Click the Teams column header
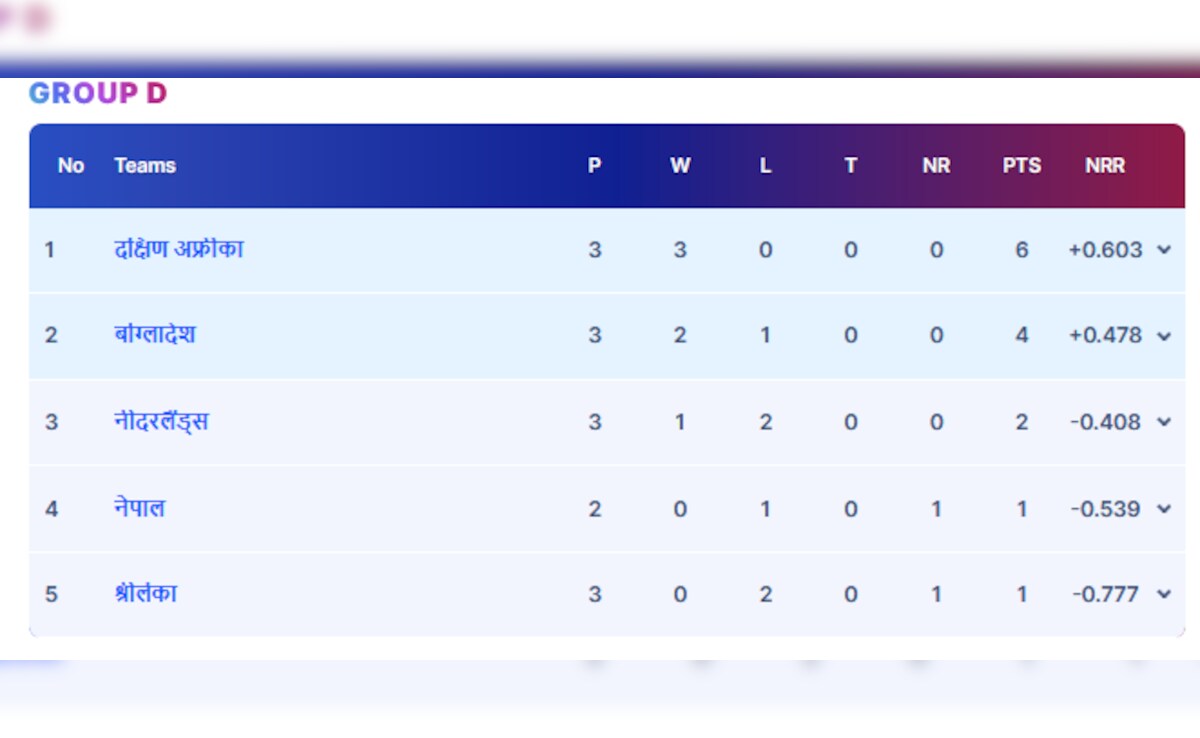The height and width of the screenshot is (738, 1200). 145,166
